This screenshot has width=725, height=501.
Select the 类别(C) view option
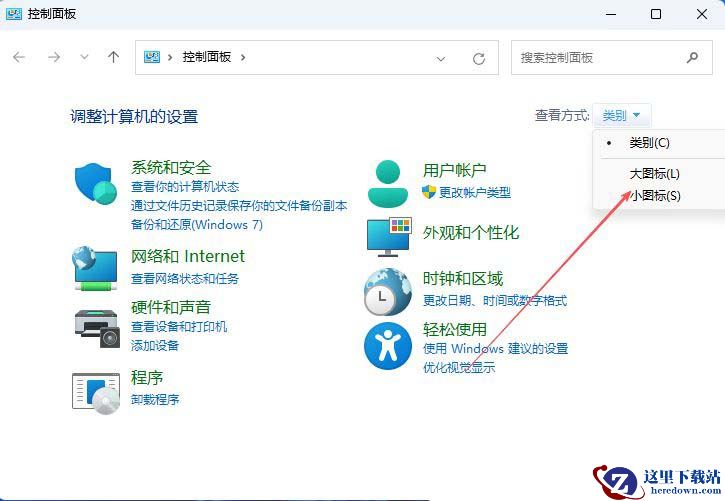pyautogui.click(x=649, y=143)
